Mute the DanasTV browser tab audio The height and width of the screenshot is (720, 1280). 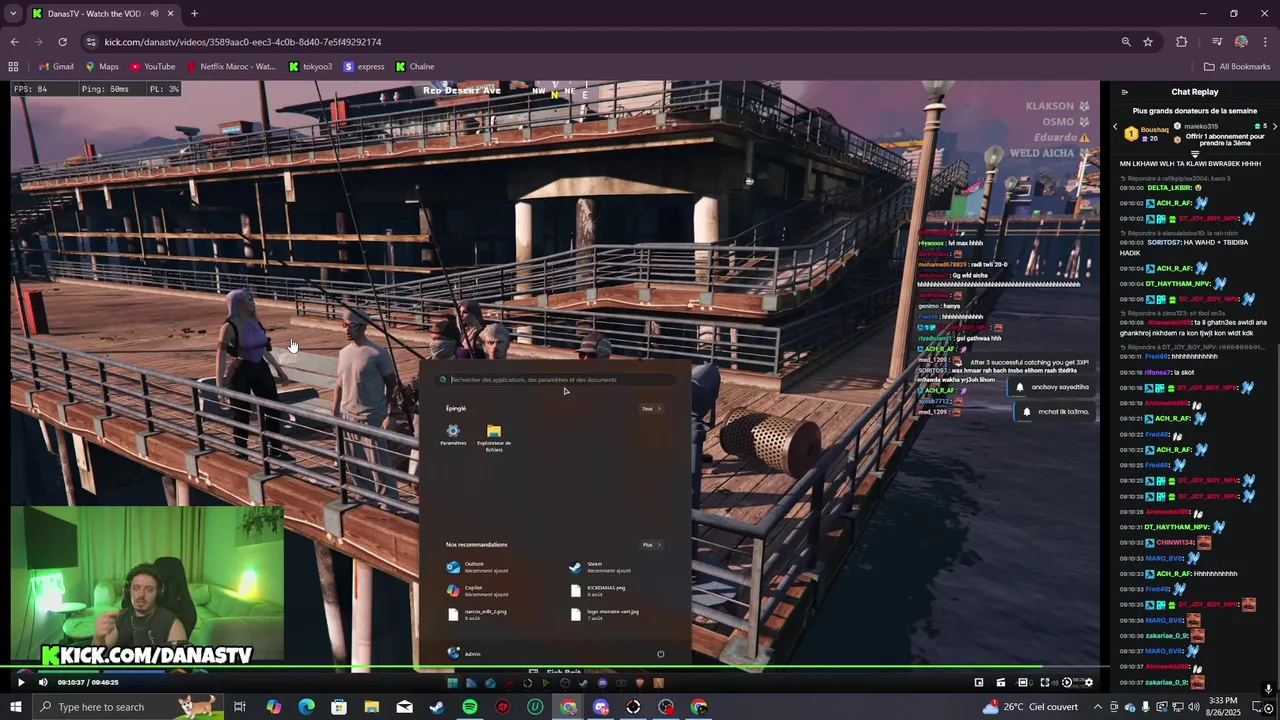pos(154,14)
